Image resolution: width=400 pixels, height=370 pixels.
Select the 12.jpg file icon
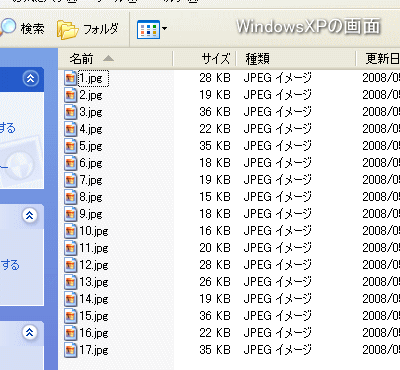point(70,265)
